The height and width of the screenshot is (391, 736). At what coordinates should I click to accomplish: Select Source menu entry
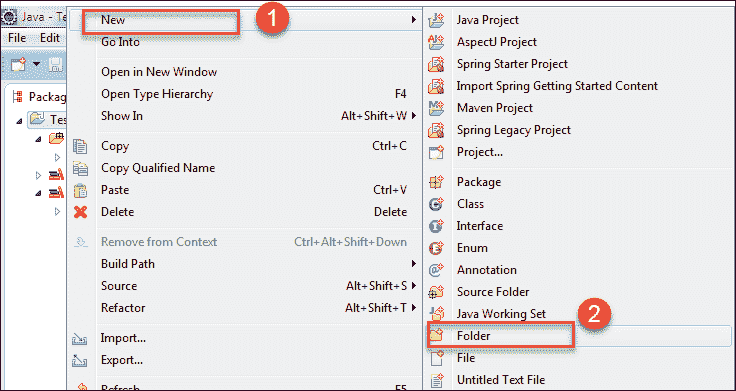click(x=119, y=286)
